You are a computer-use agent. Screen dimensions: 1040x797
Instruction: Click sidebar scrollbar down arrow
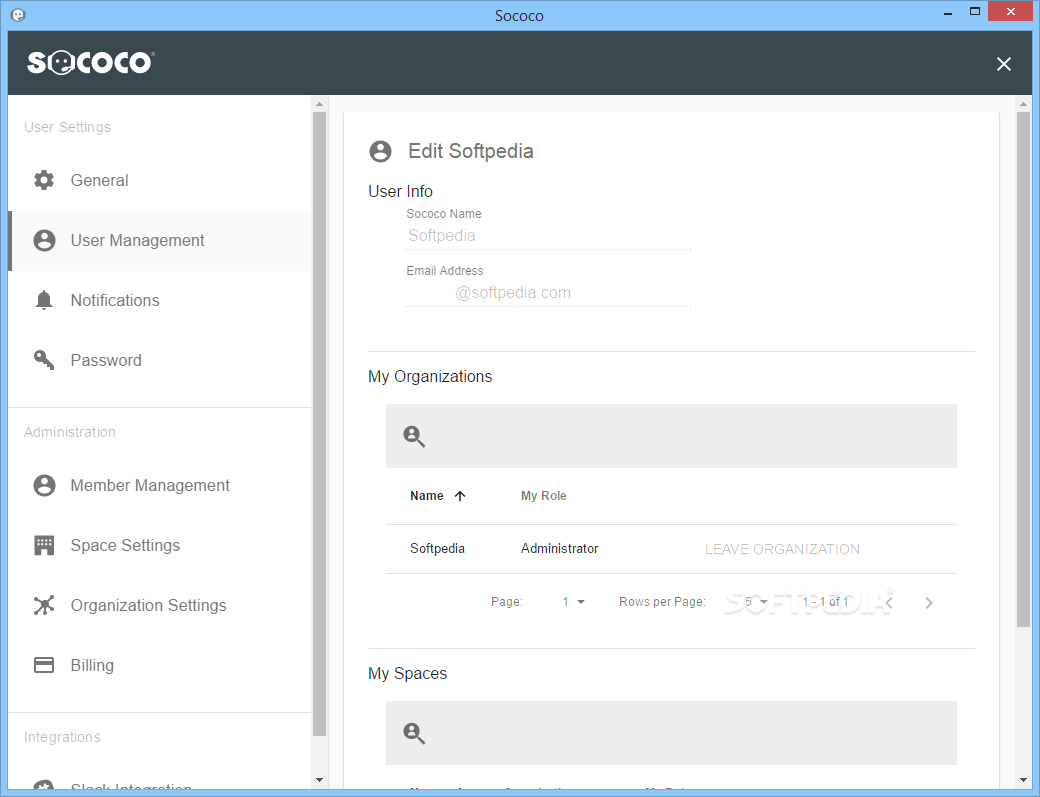pos(319,780)
